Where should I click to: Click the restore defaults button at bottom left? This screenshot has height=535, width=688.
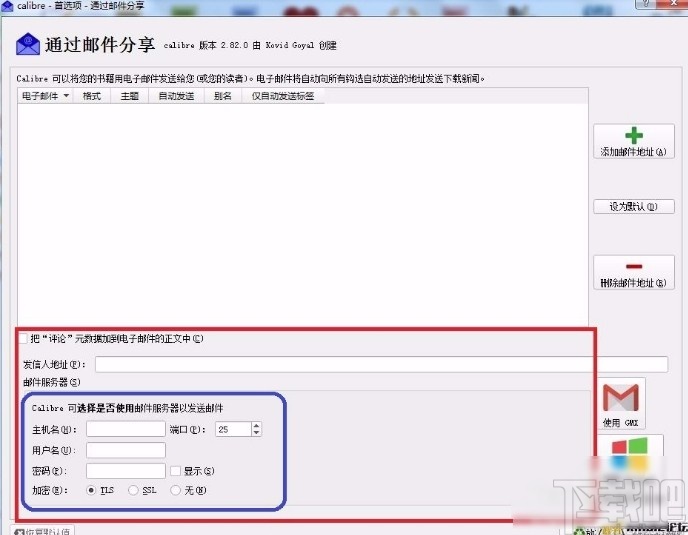pos(42,531)
